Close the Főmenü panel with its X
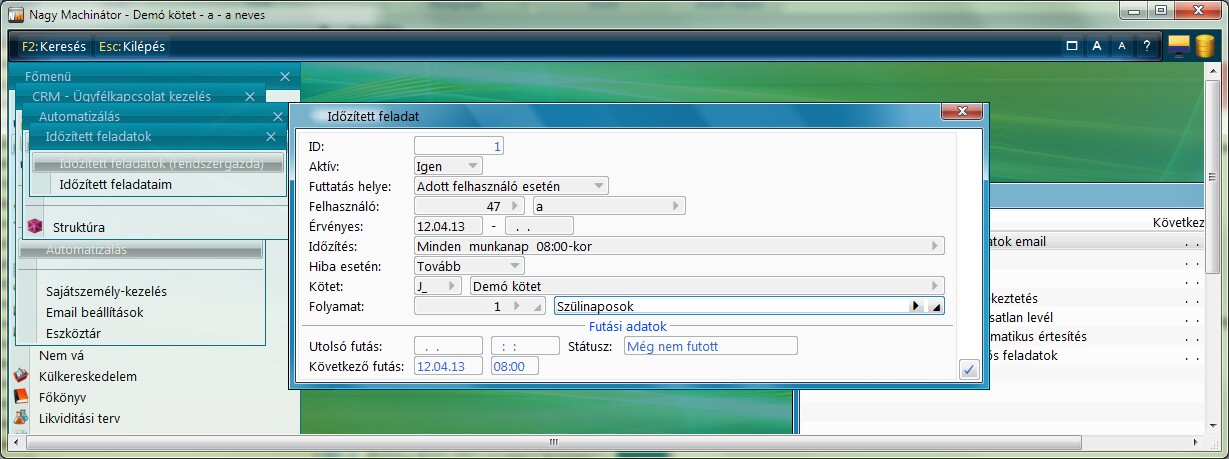This screenshot has height=459, width=1229. tap(285, 76)
